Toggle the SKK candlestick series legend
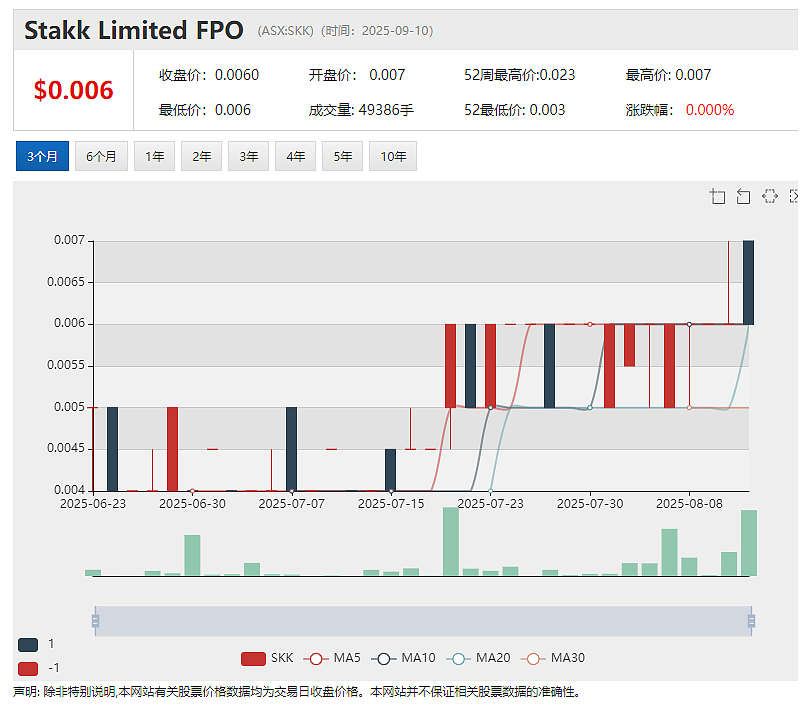The width and height of the screenshot is (812, 707). point(267,658)
